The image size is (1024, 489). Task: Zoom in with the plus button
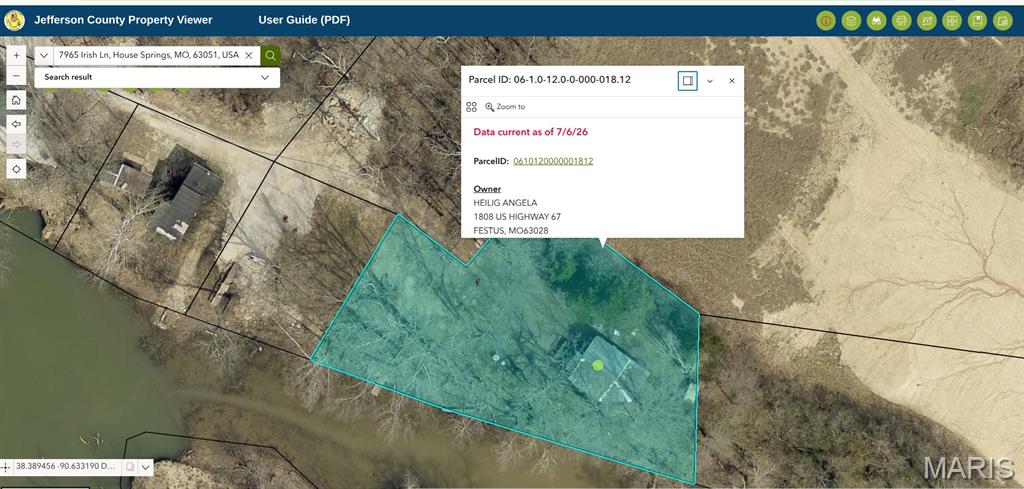[x=16, y=56]
